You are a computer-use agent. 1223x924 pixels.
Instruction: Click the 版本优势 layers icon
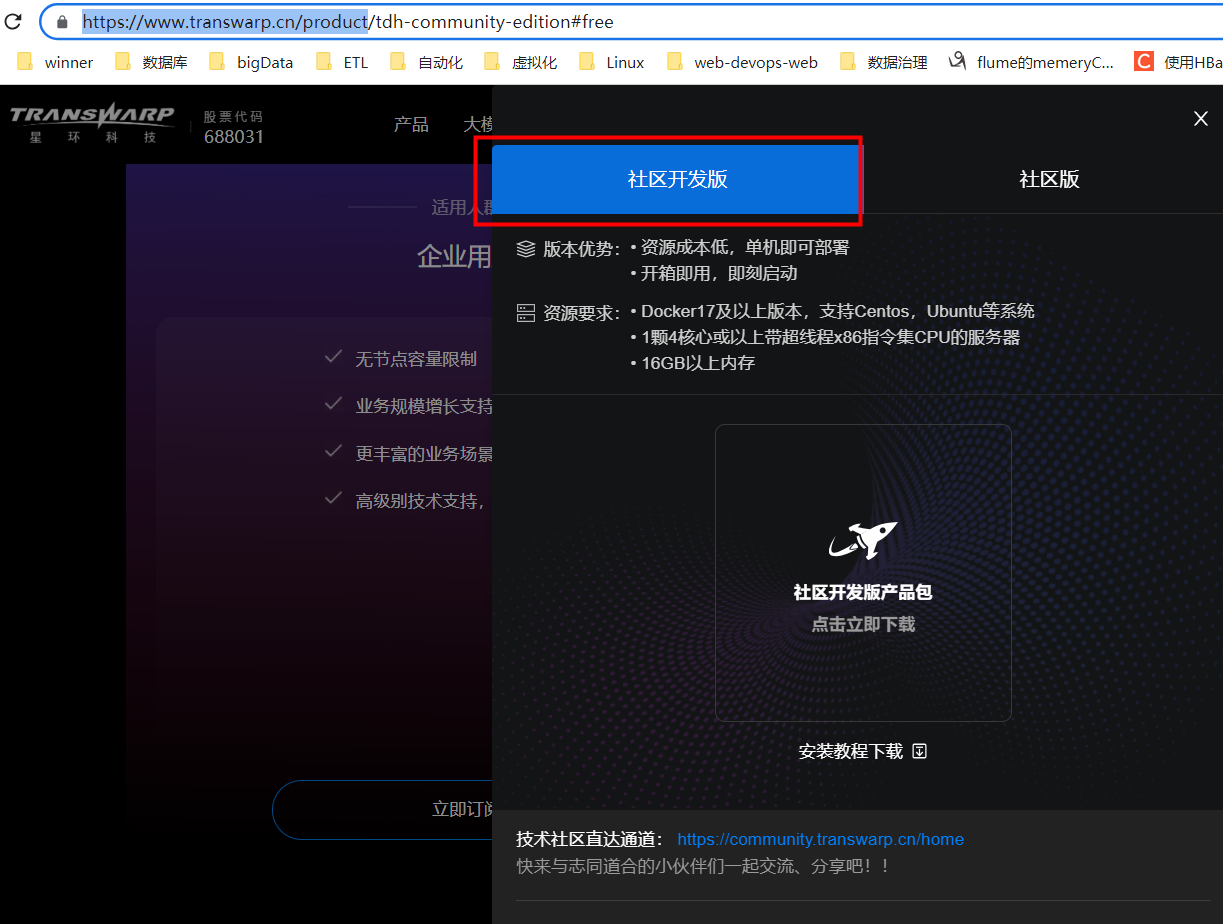coord(526,248)
